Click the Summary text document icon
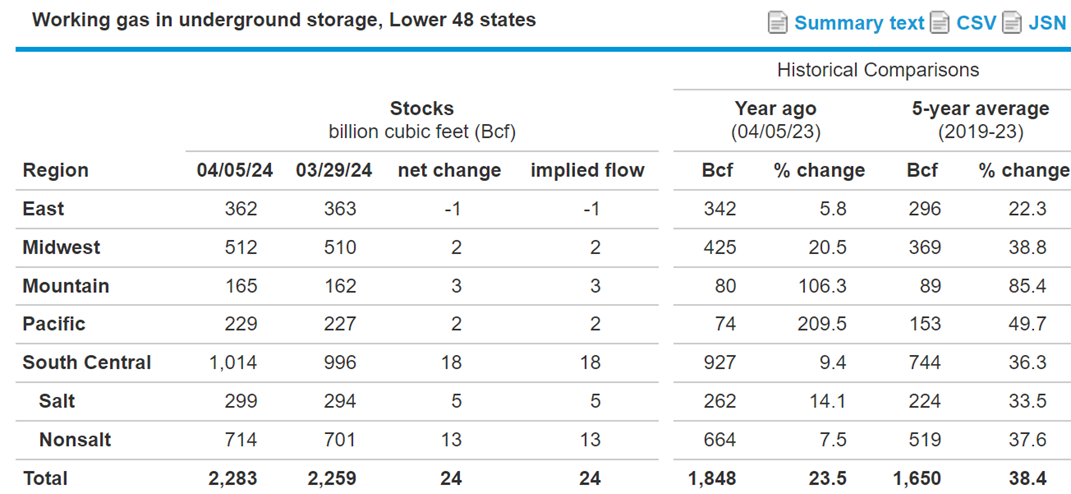 [x=777, y=23]
